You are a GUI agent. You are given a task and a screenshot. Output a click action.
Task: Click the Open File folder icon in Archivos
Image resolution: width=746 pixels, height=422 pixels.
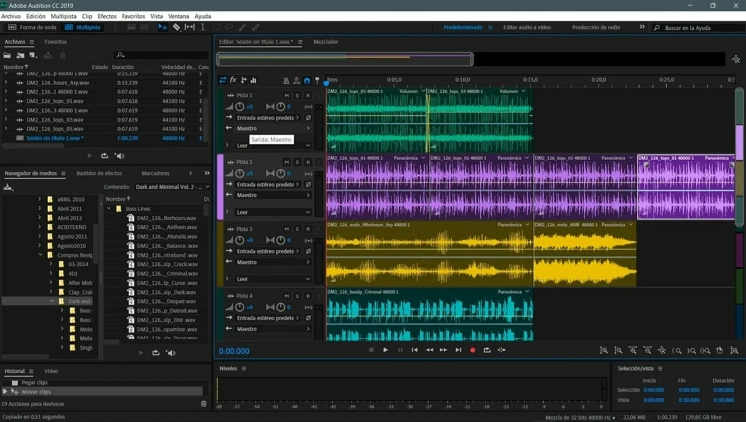7,56
